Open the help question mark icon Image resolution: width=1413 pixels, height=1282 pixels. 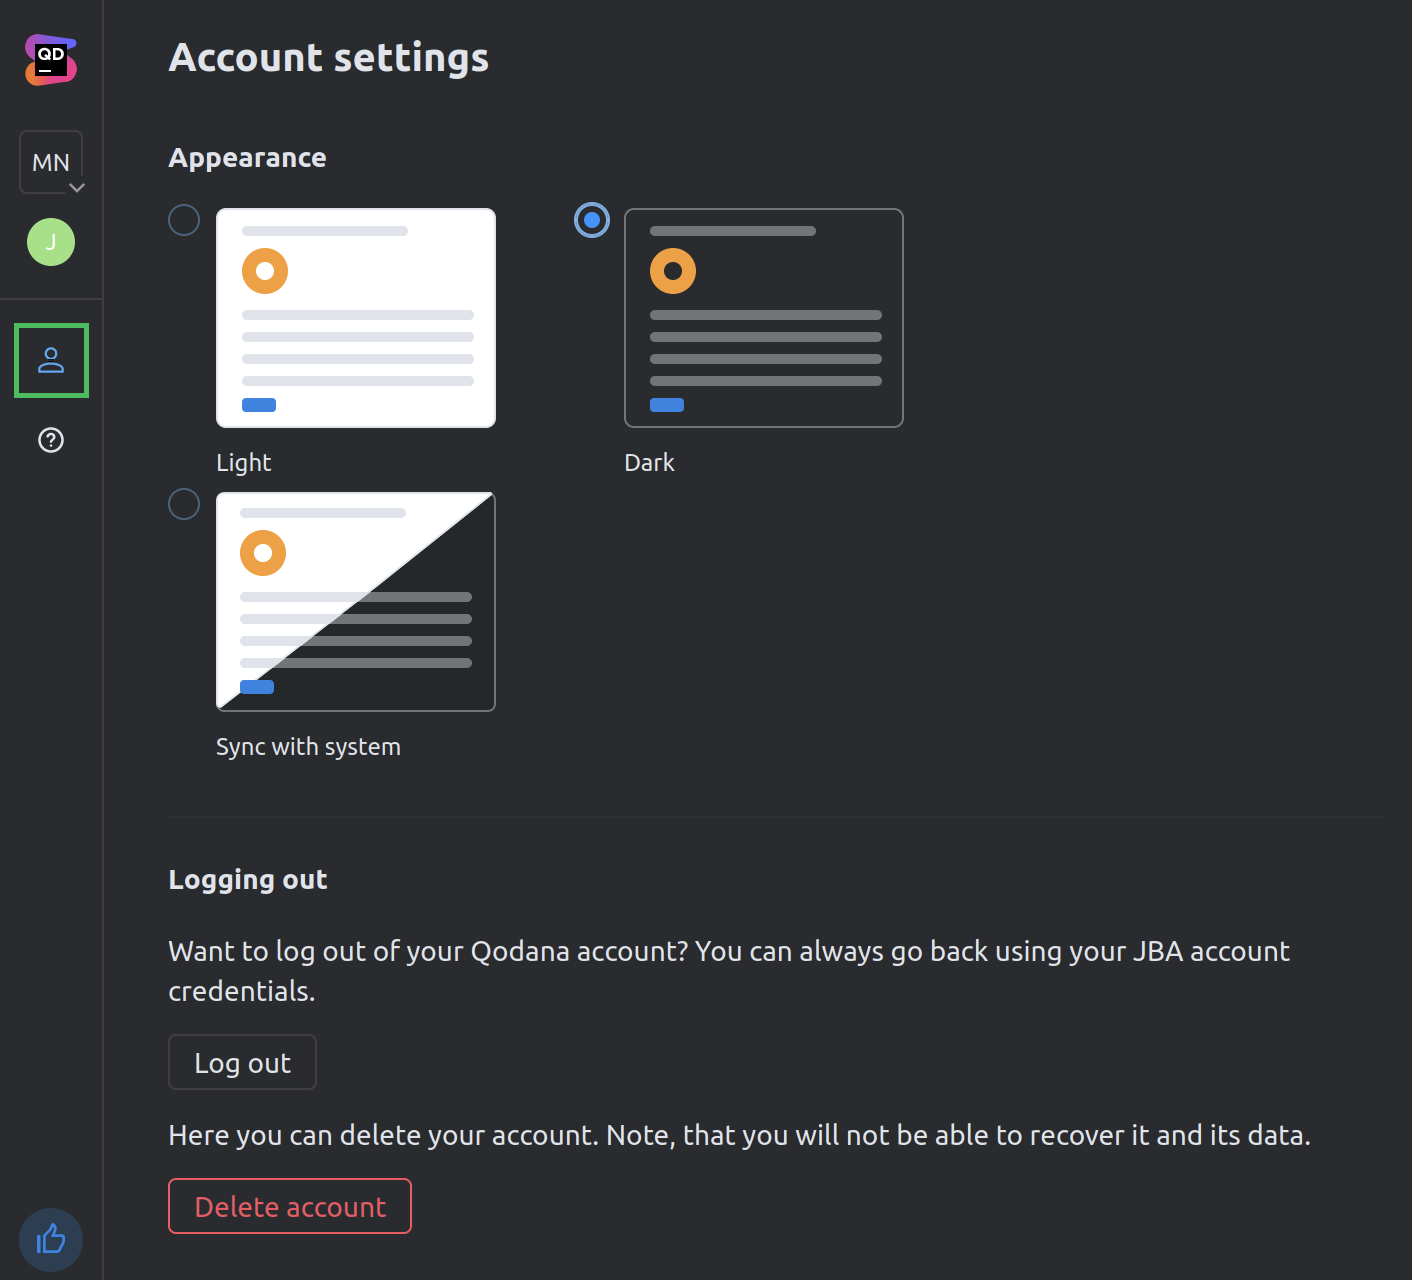point(50,440)
